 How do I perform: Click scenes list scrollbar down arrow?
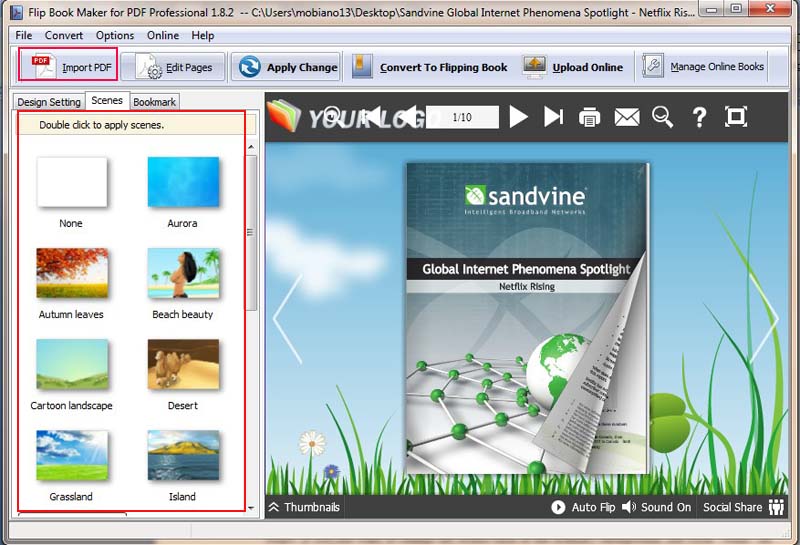(251, 508)
